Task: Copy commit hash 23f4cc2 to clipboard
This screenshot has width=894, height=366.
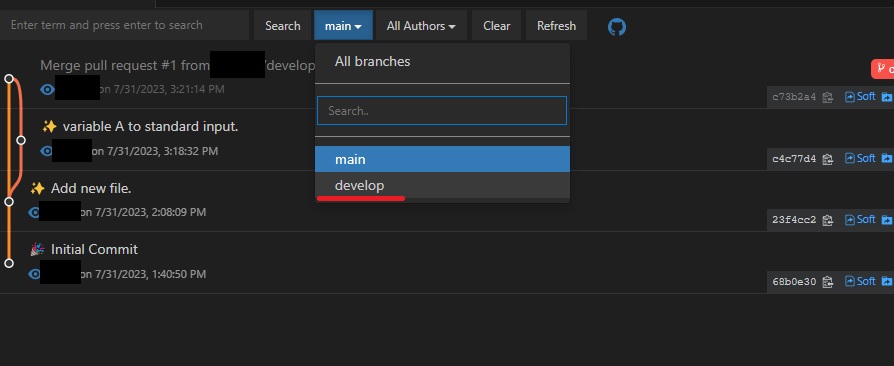Action: point(828,220)
